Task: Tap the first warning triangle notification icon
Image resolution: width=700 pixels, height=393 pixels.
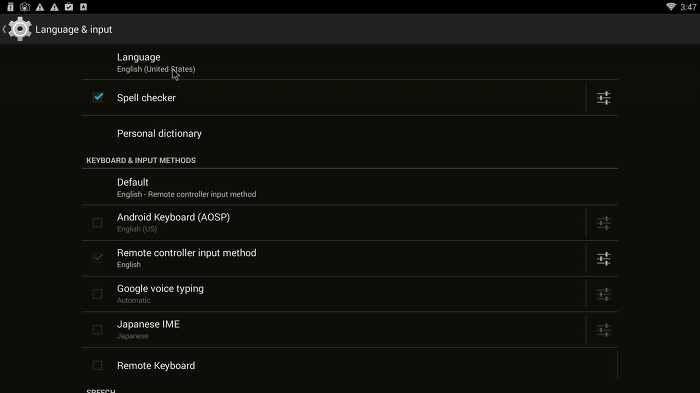Action: click(40, 7)
